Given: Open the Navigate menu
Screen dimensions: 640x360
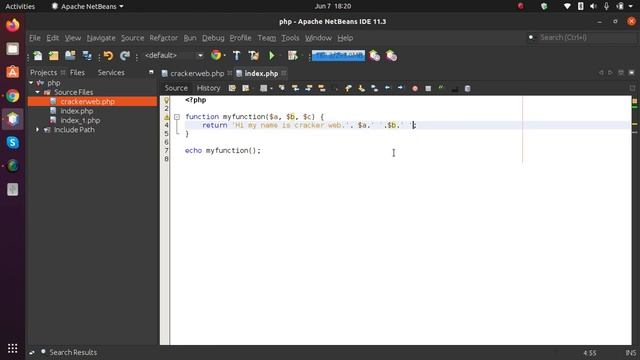Looking at the screenshot, I should pyautogui.click(x=101, y=38).
